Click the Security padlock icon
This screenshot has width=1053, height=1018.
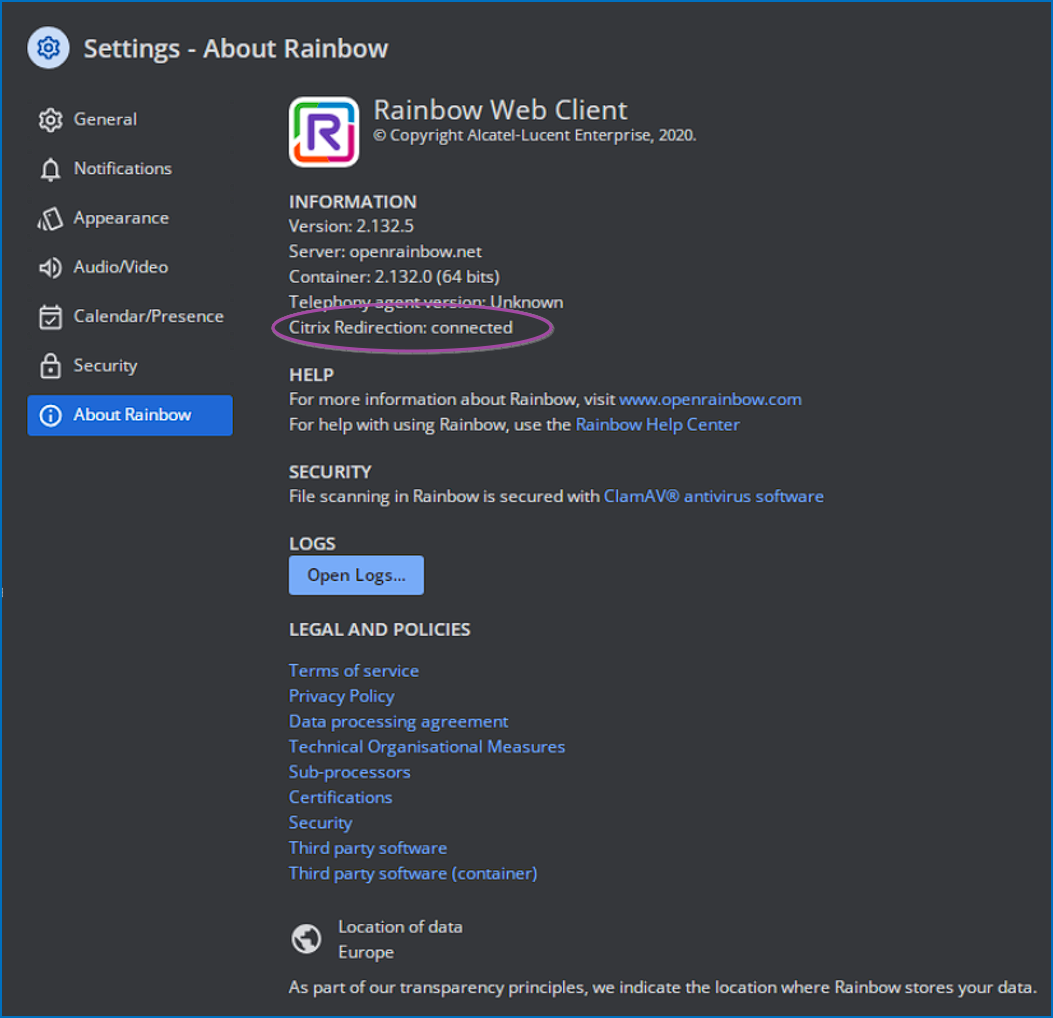[x=50, y=366]
